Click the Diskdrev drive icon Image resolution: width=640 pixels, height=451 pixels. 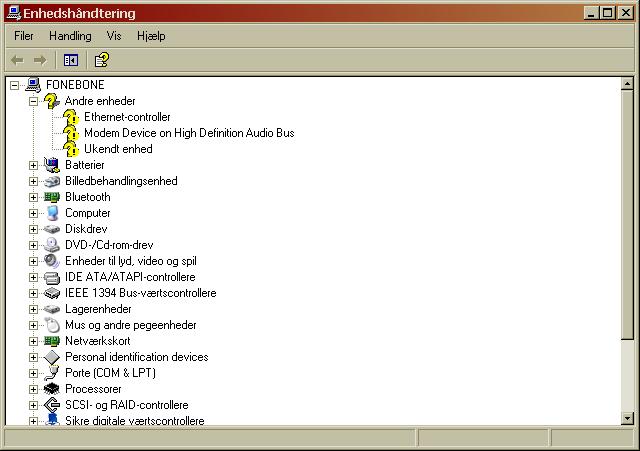click(x=52, y=229)
